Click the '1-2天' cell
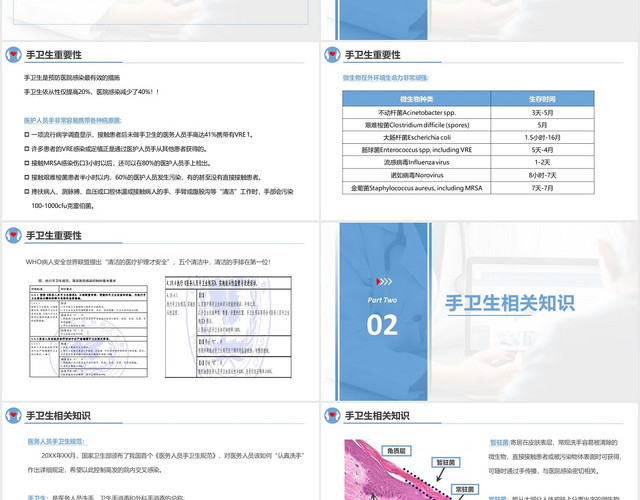This screenshot has width=640, height=500. 542,162
